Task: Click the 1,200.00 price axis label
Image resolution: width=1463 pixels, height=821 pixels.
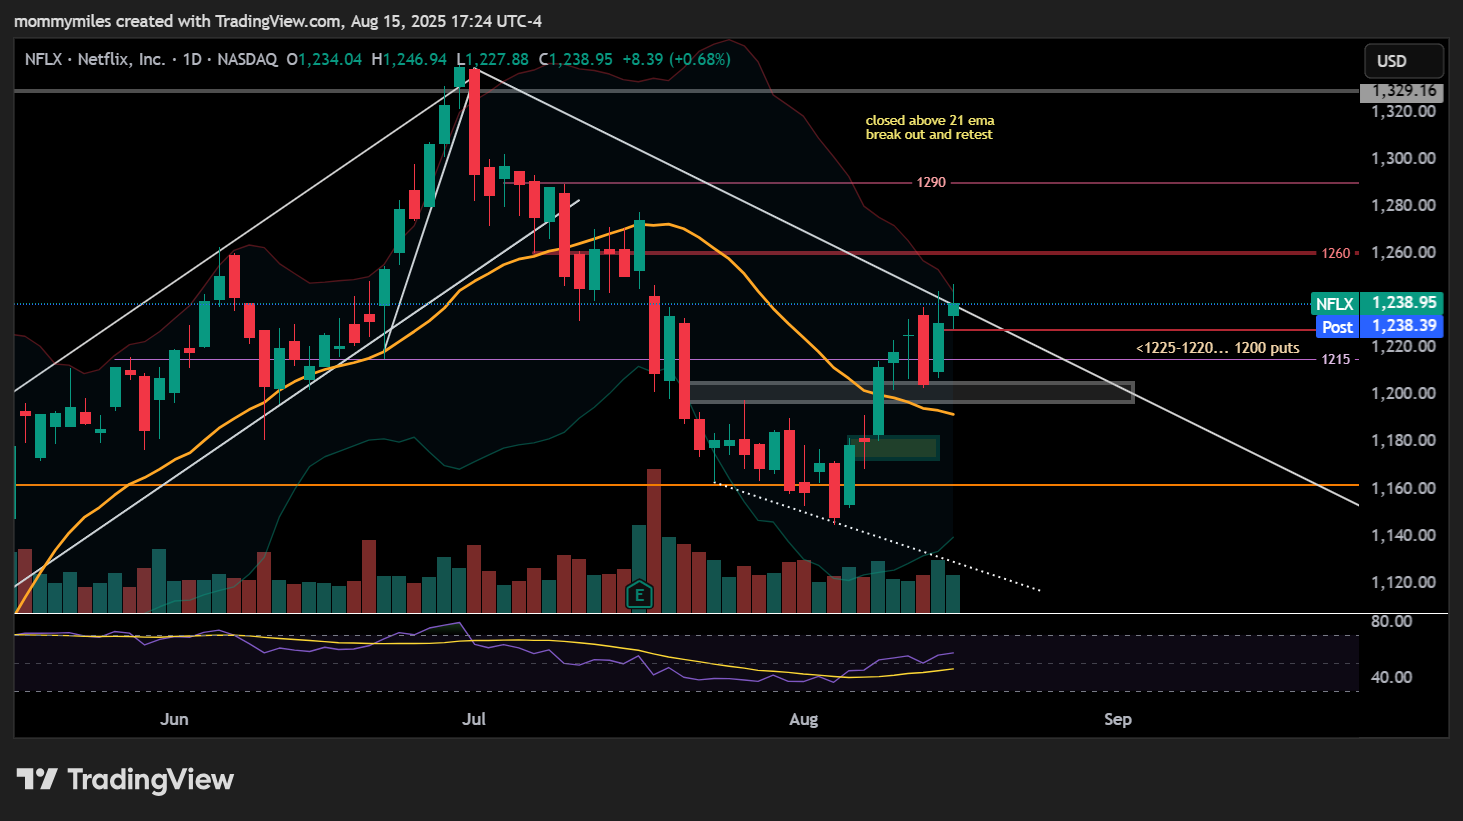Action: click(x=1404, y=393)
